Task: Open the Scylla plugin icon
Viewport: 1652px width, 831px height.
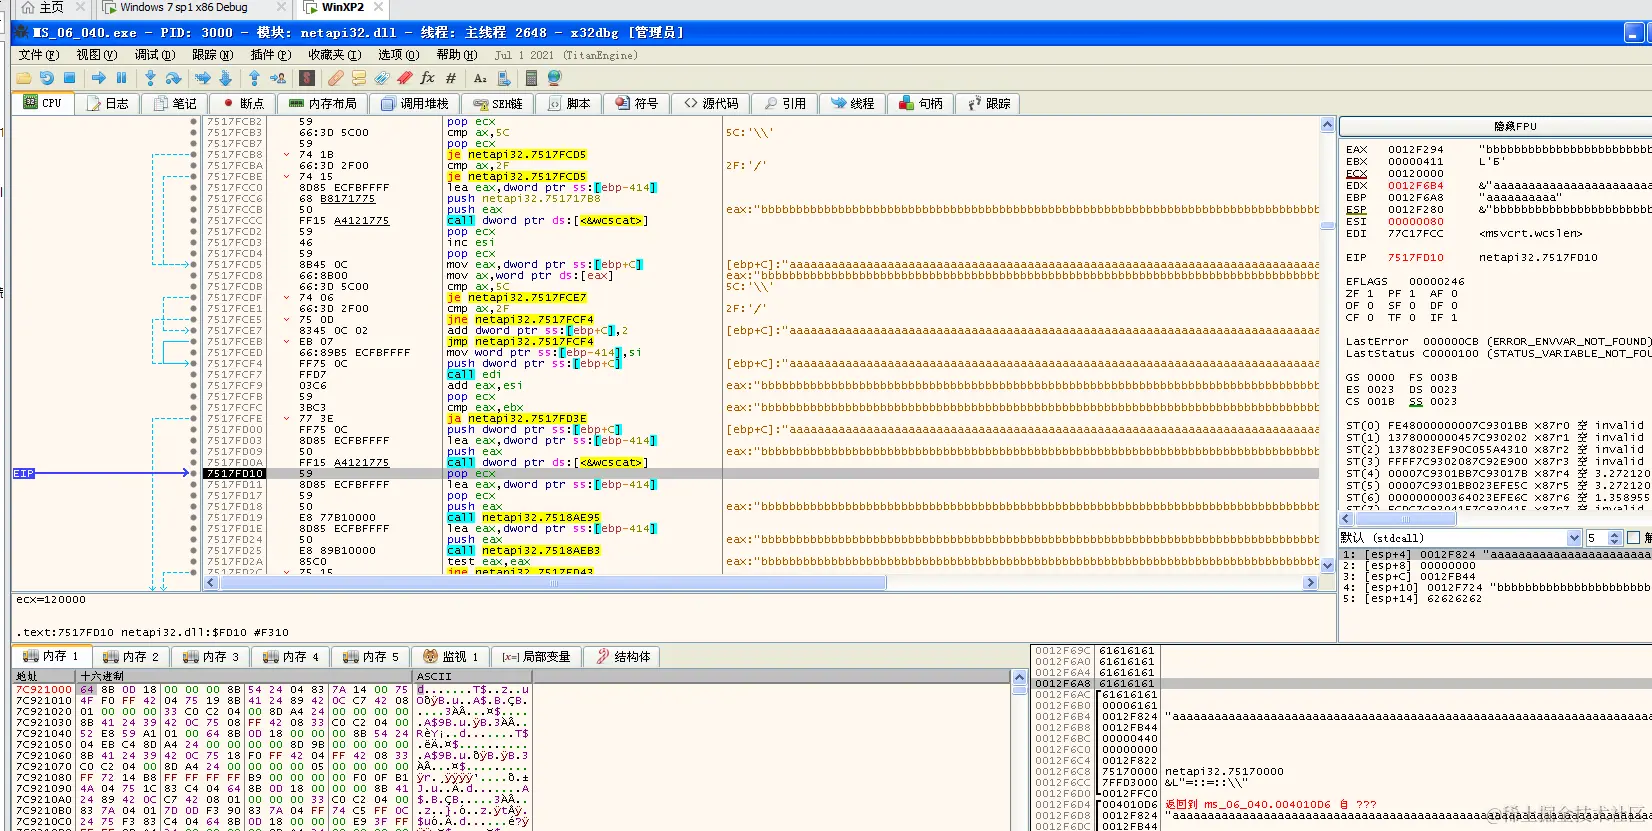Action: 307,78
